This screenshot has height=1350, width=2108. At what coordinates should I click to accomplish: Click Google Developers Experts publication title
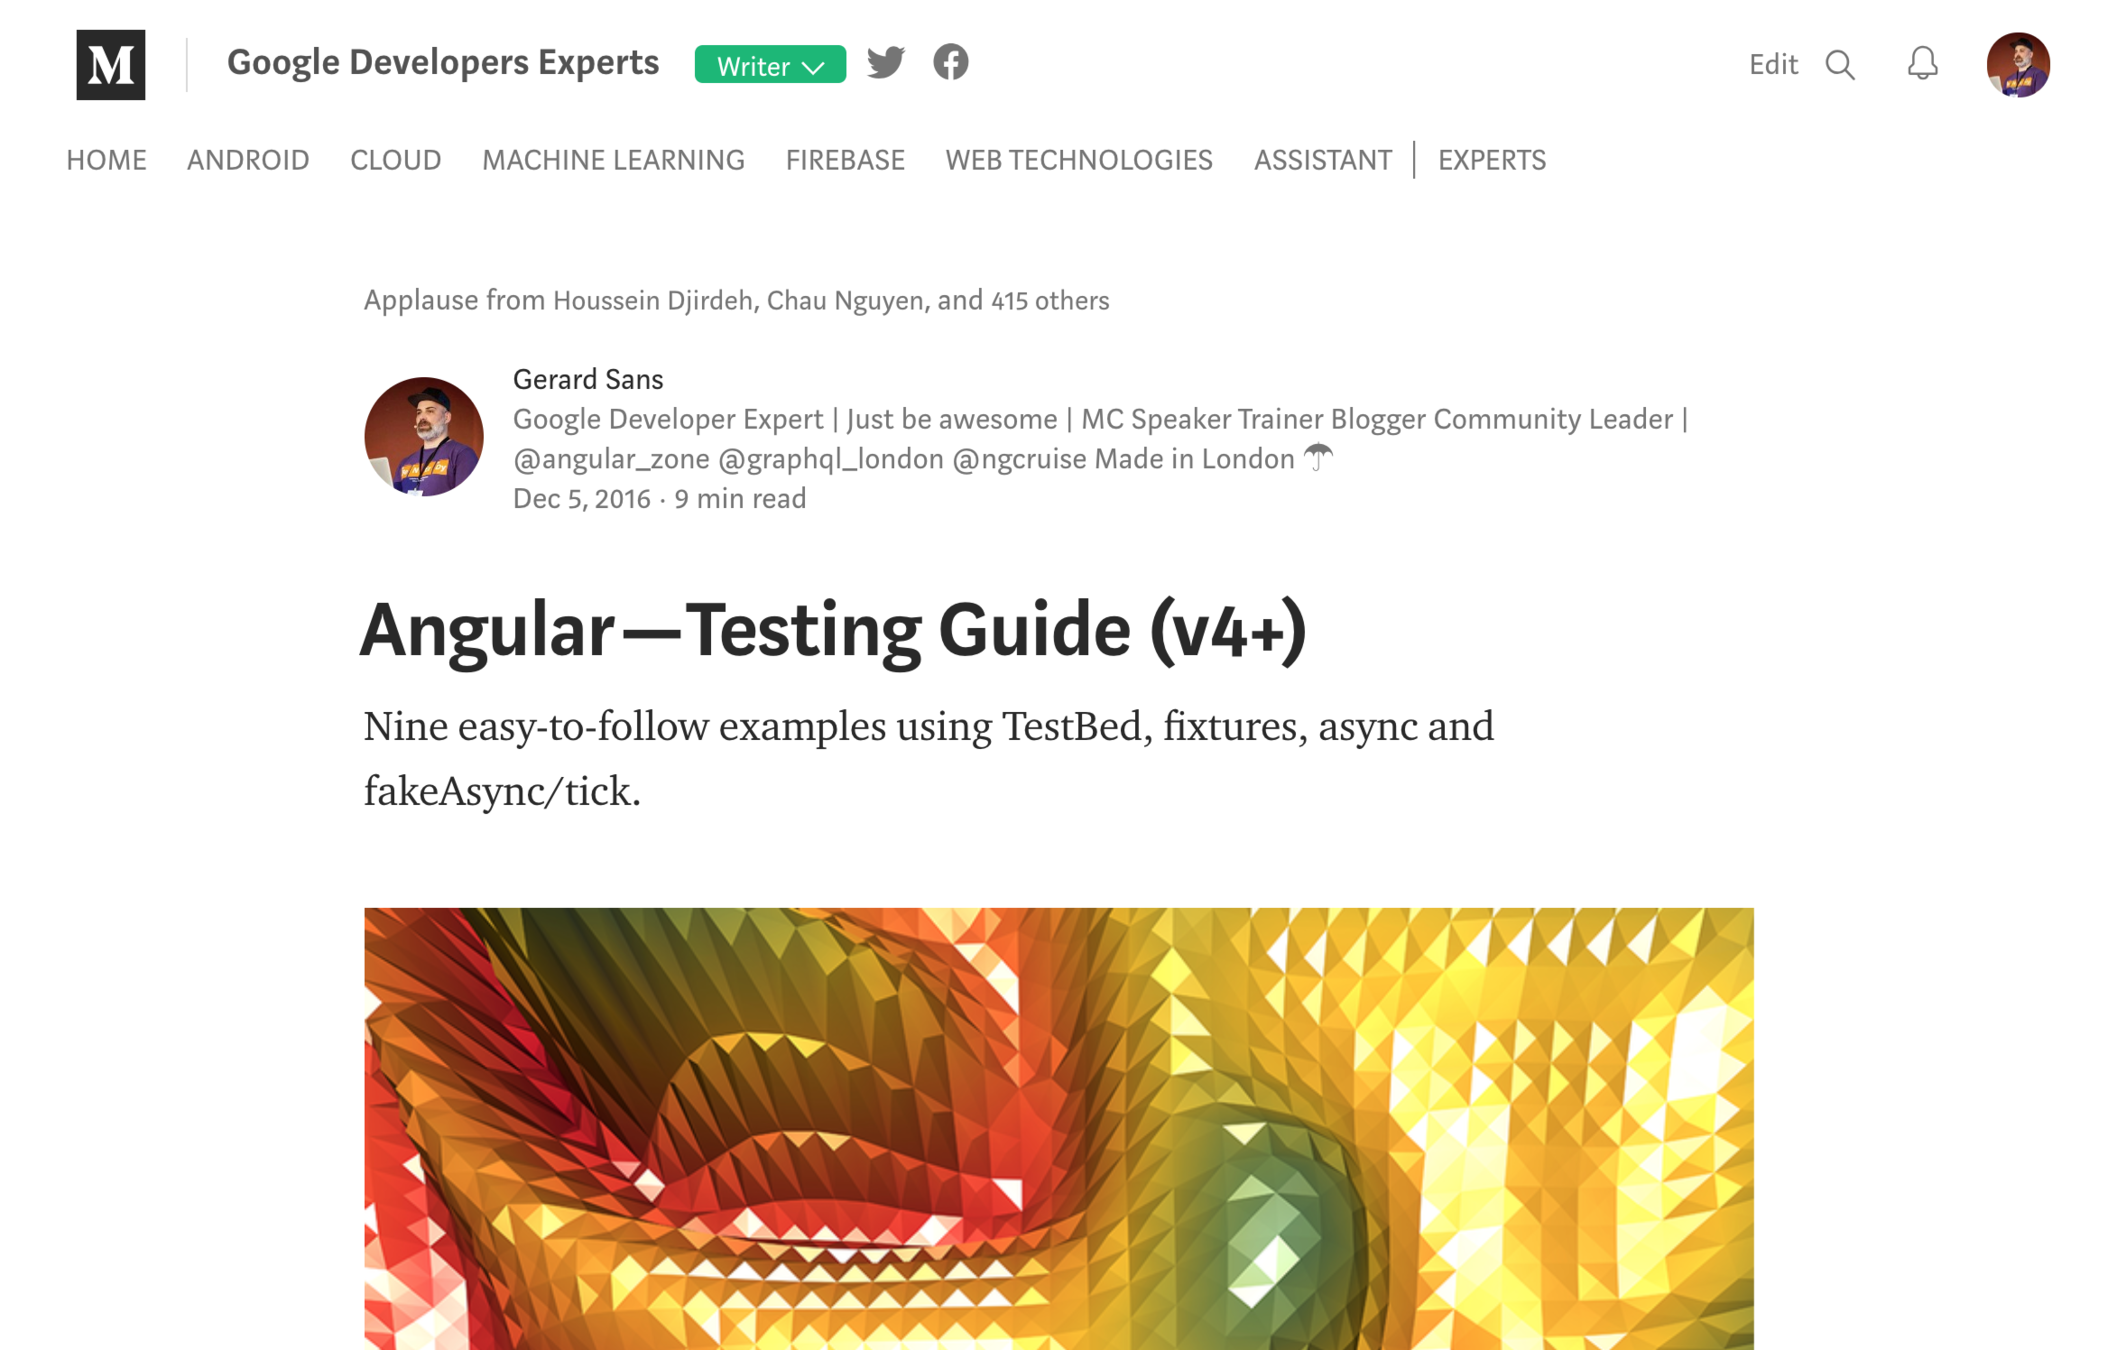[x=443, y=62]
